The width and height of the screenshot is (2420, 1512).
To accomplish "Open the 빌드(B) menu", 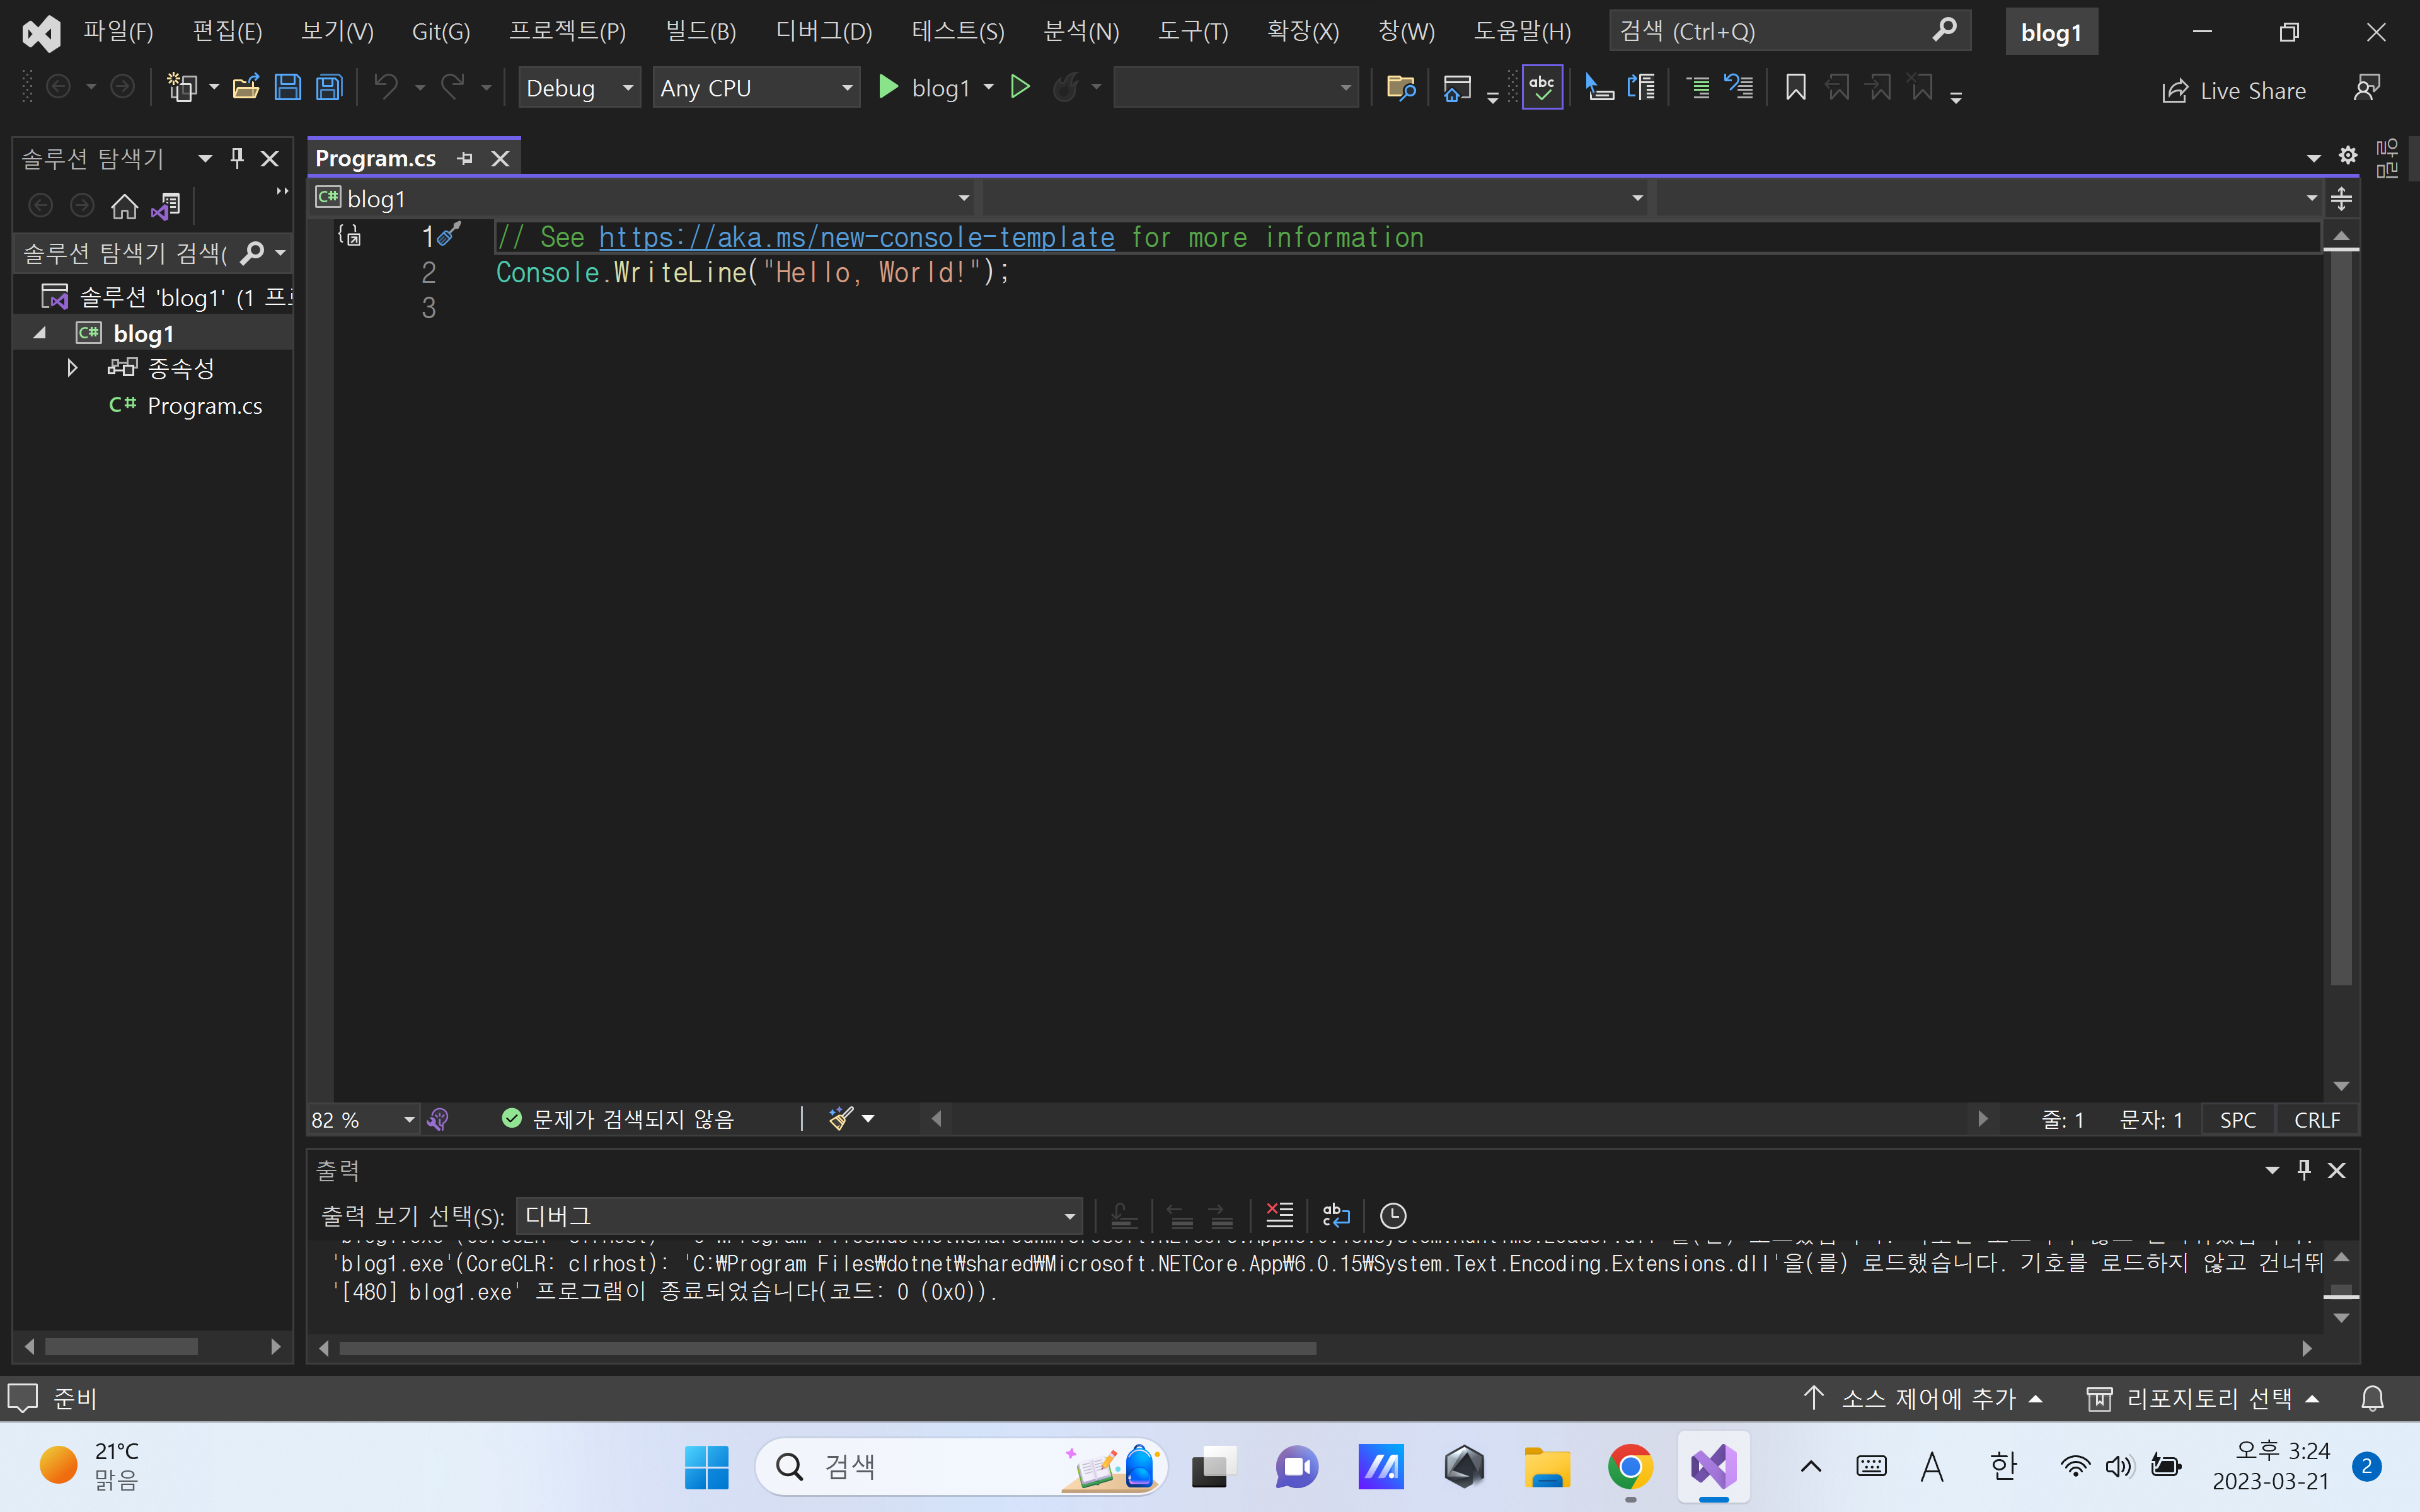I will click(700, 31).
